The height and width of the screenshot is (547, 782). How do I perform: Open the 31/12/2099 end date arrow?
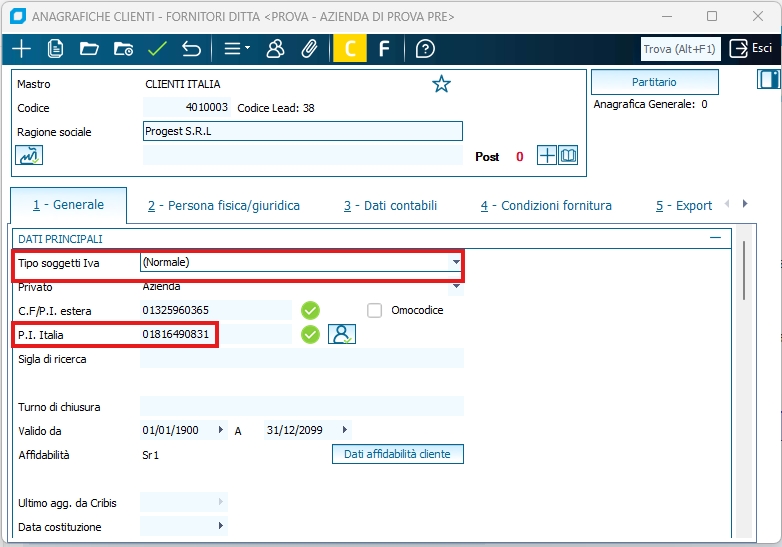345,429
